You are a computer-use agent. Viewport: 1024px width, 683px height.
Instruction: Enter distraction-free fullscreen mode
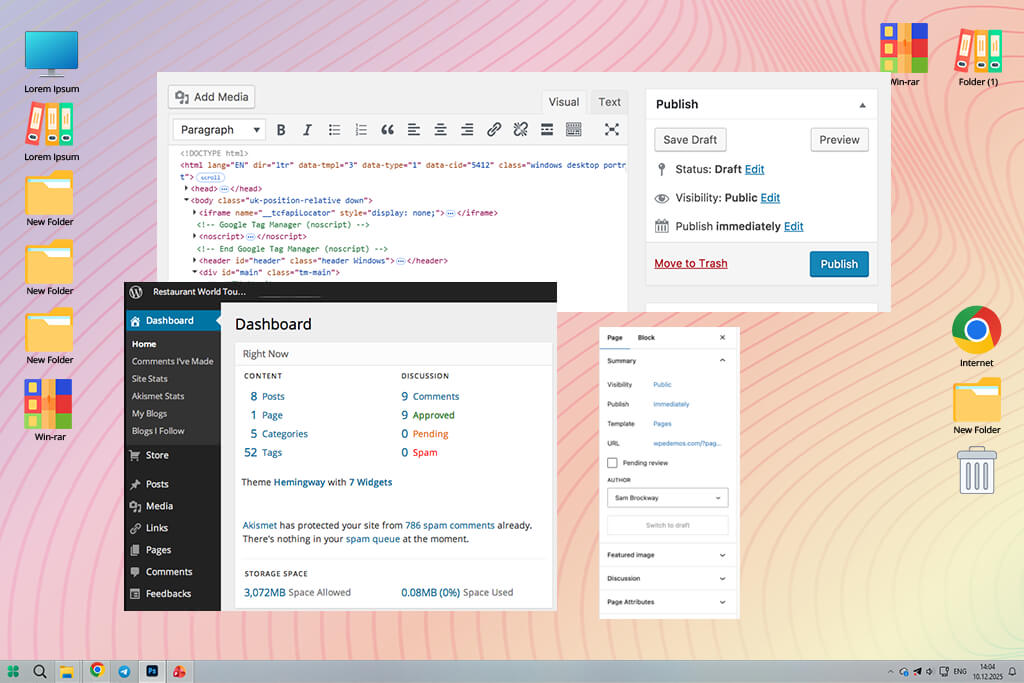pos(611,129)
